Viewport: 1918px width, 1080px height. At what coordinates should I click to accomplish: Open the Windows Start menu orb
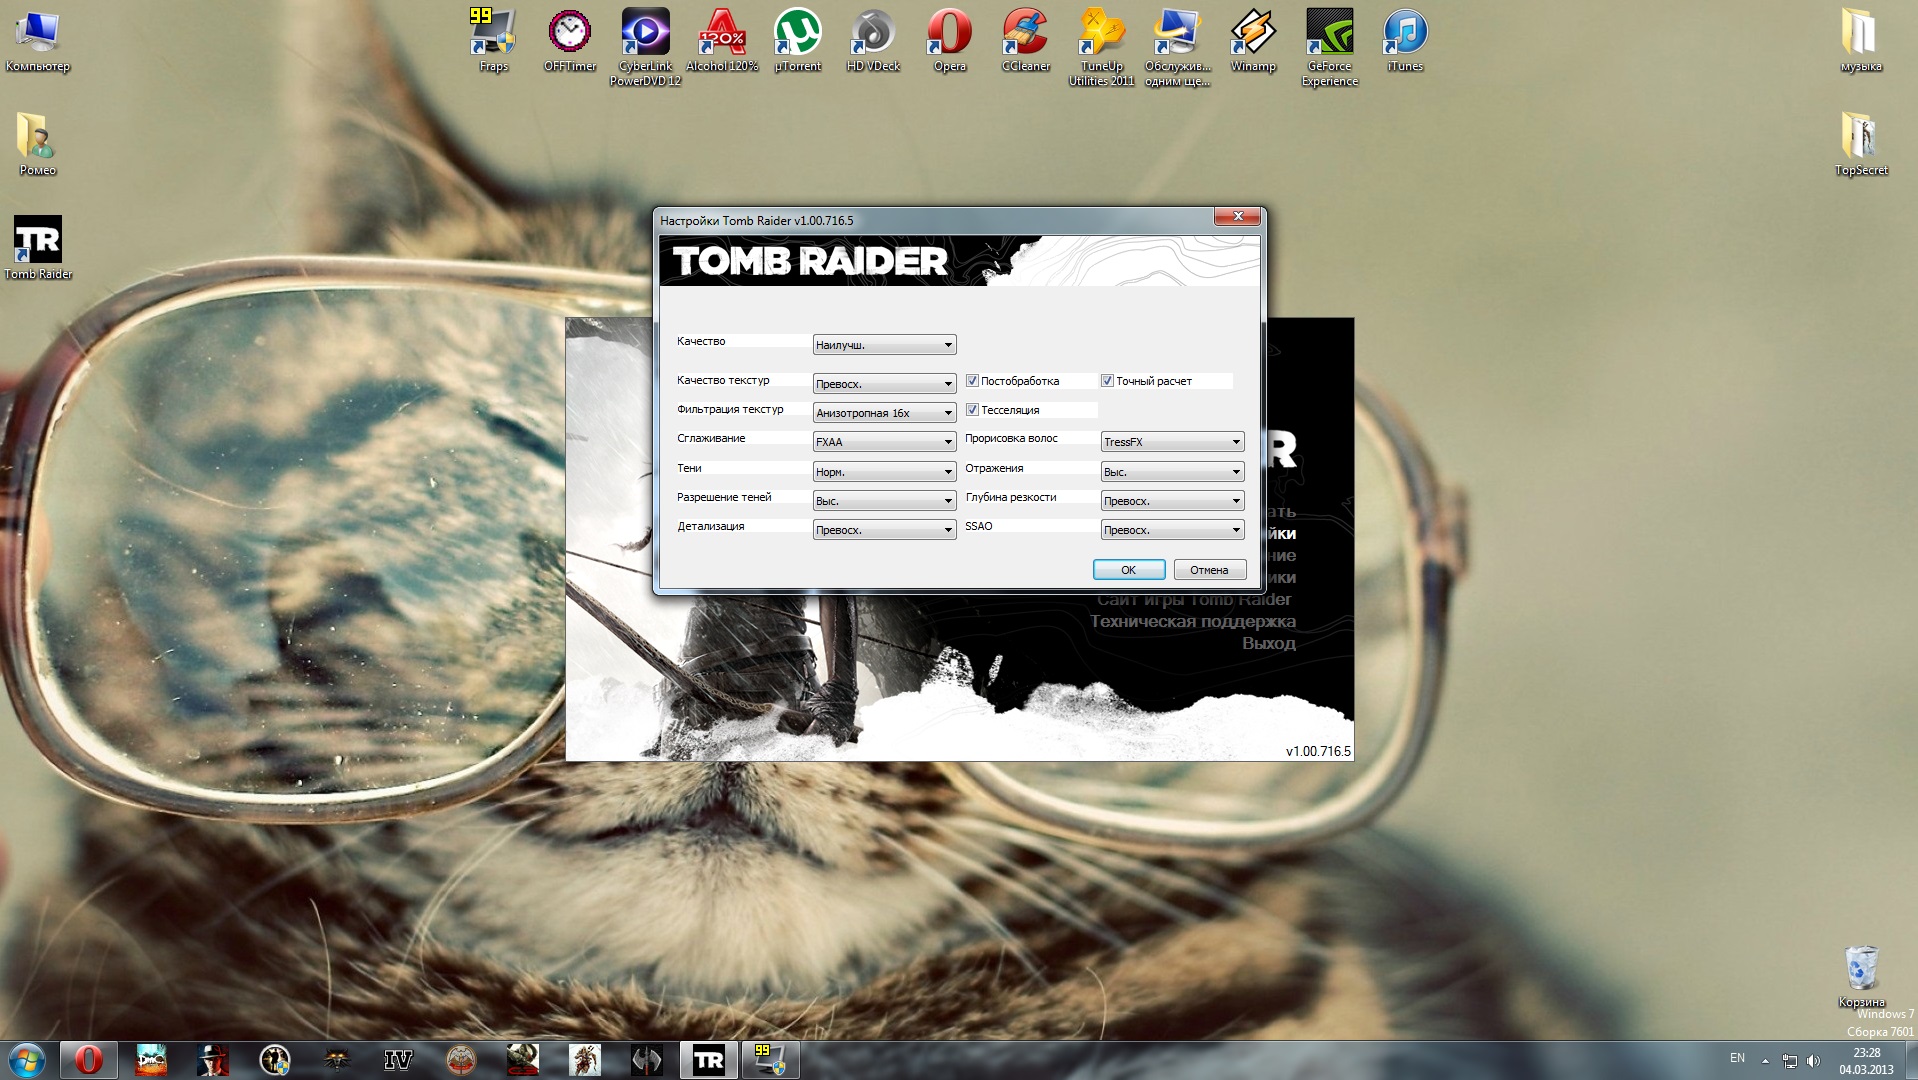pos(27,1060)
